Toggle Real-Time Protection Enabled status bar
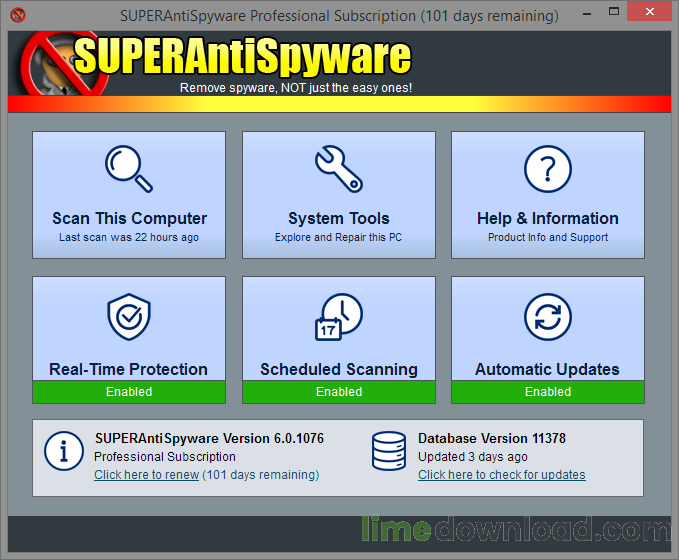The width and height of the screenshot is (679, 560). pos(129,392)
